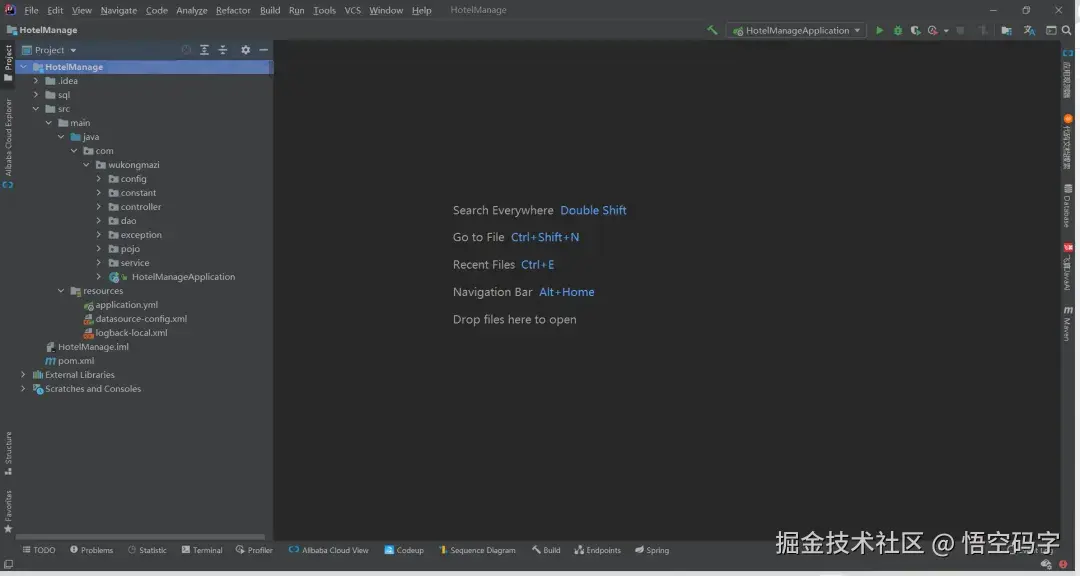This screenshot has height=576, width=1080.
Task: Open the Endpoints tool window
Action: (x=597, y=550)
